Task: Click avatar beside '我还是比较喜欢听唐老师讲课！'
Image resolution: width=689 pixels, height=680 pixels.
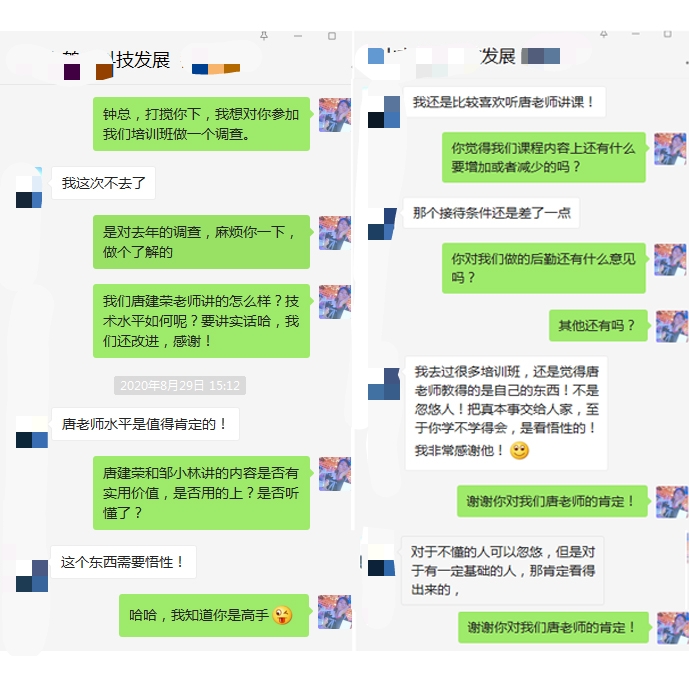Action: click(x=384, y=112)
